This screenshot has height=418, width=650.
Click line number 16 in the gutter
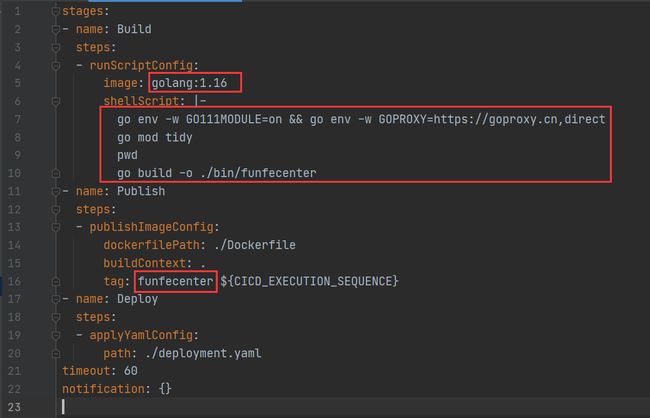[14, 282]
